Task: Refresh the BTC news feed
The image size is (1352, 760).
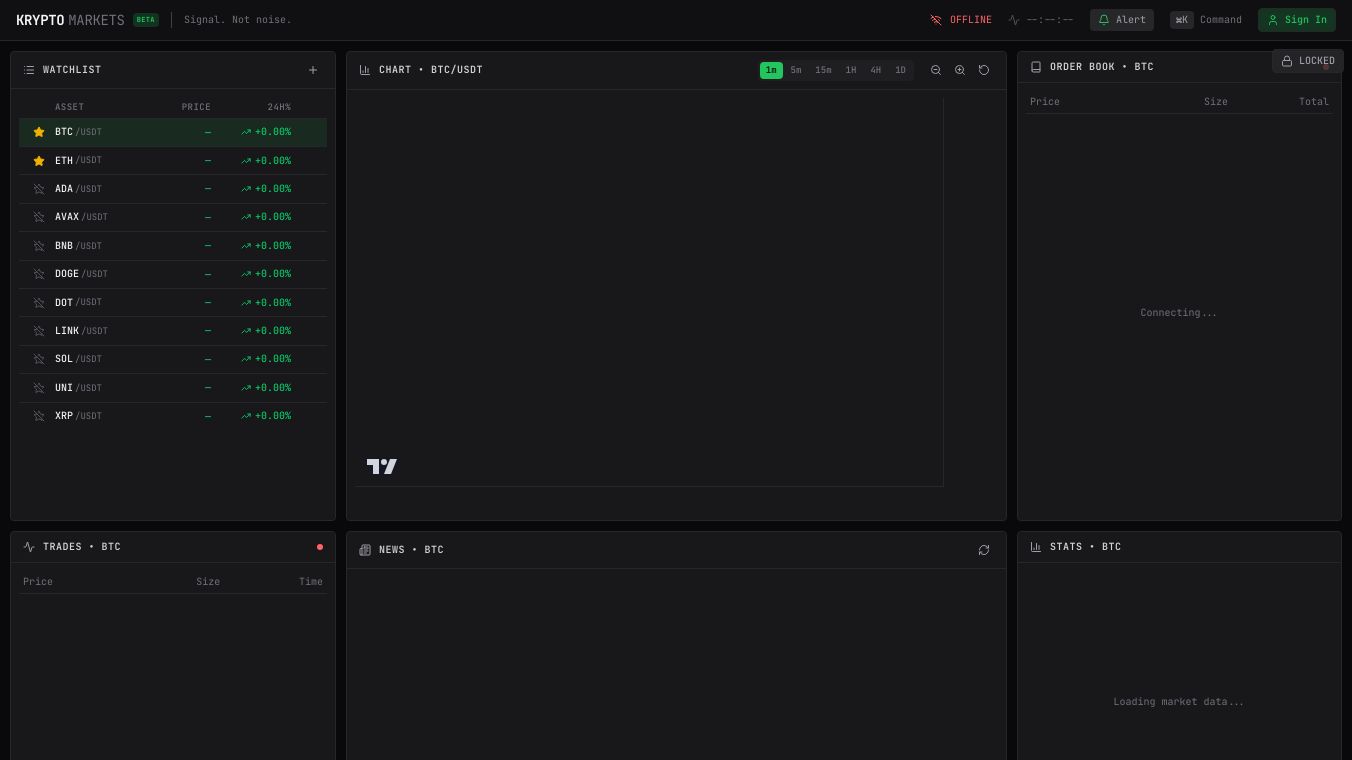Action: pos(984,550)
